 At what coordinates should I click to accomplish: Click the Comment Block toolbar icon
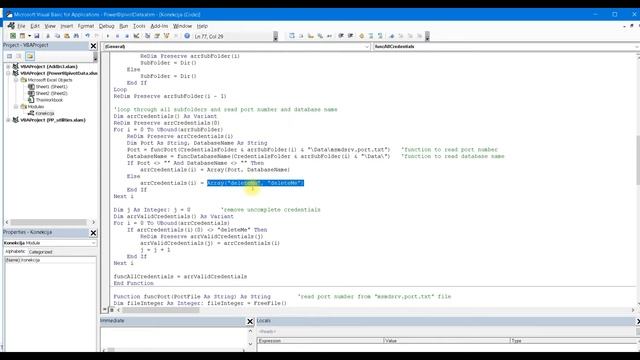(371, 36)
